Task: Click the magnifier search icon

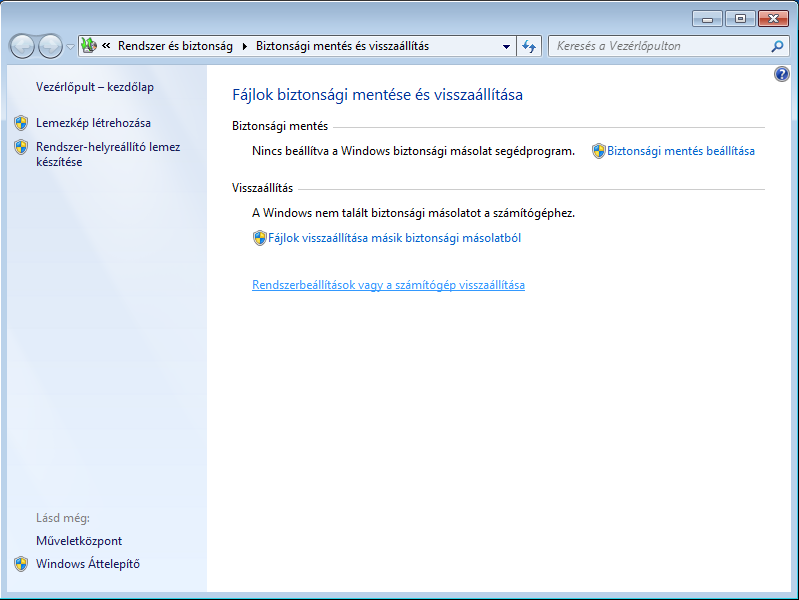Action: coord(777,46)
